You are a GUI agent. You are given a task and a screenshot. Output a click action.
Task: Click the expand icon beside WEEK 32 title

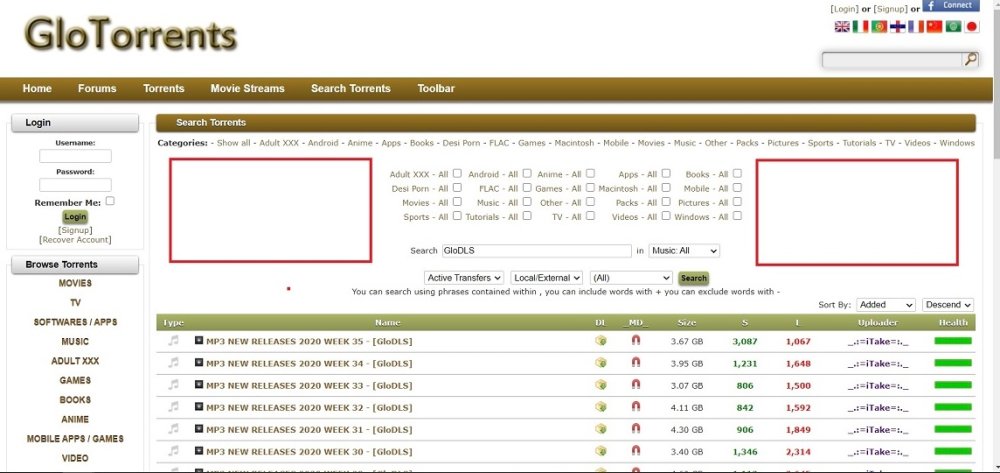coord(199,407)
